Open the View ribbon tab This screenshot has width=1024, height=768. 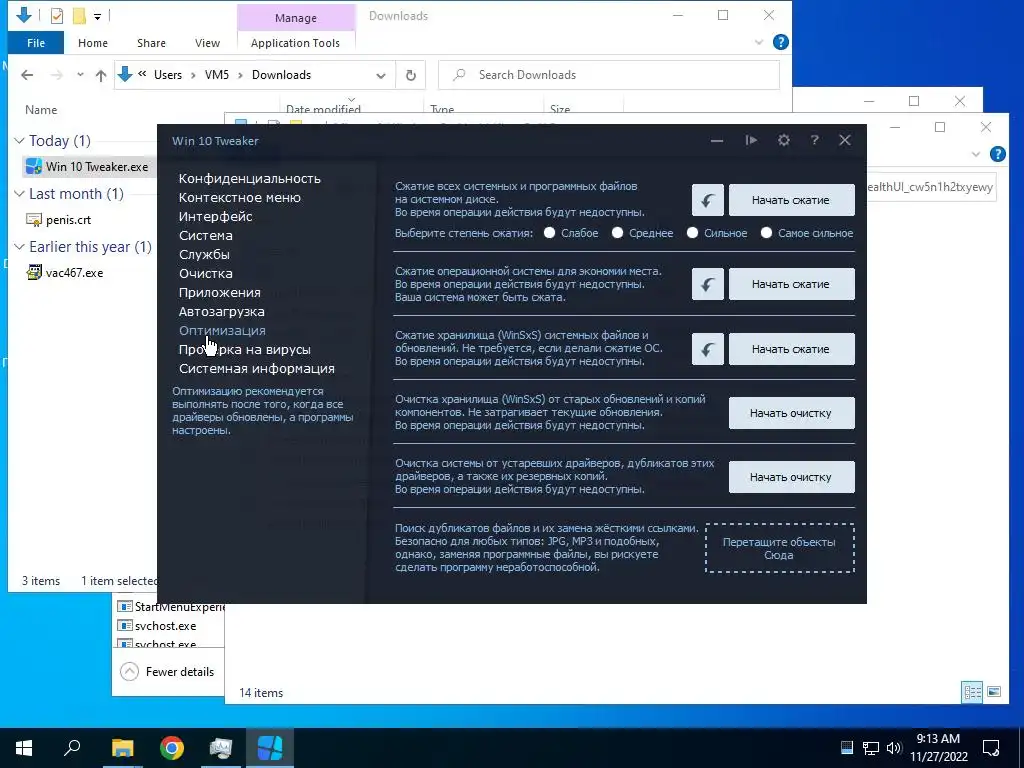(x=207, y=42)
